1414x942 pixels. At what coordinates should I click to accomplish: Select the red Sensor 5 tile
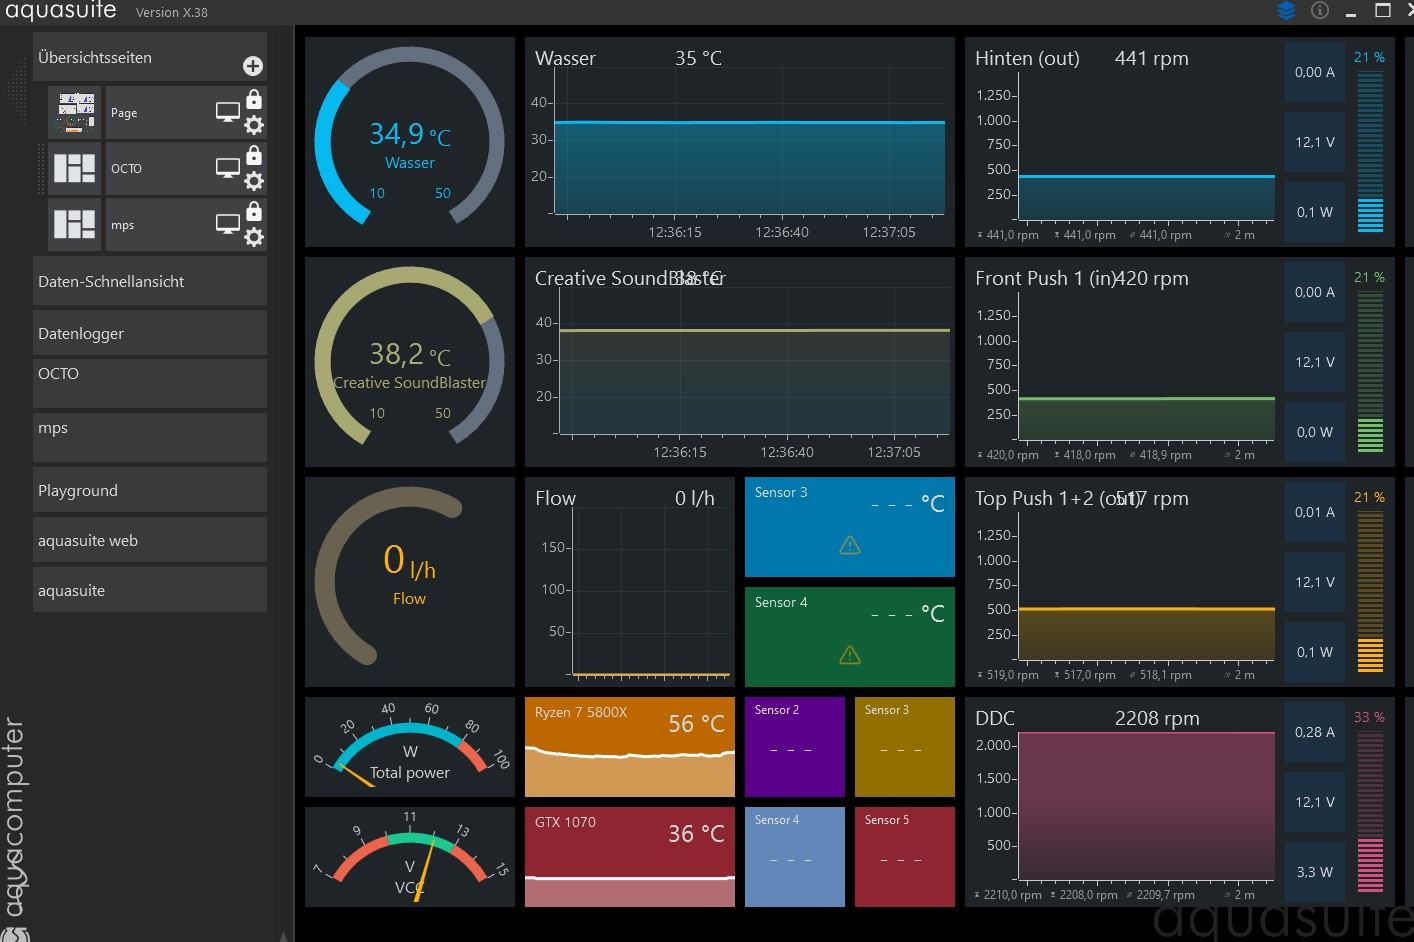905,857
